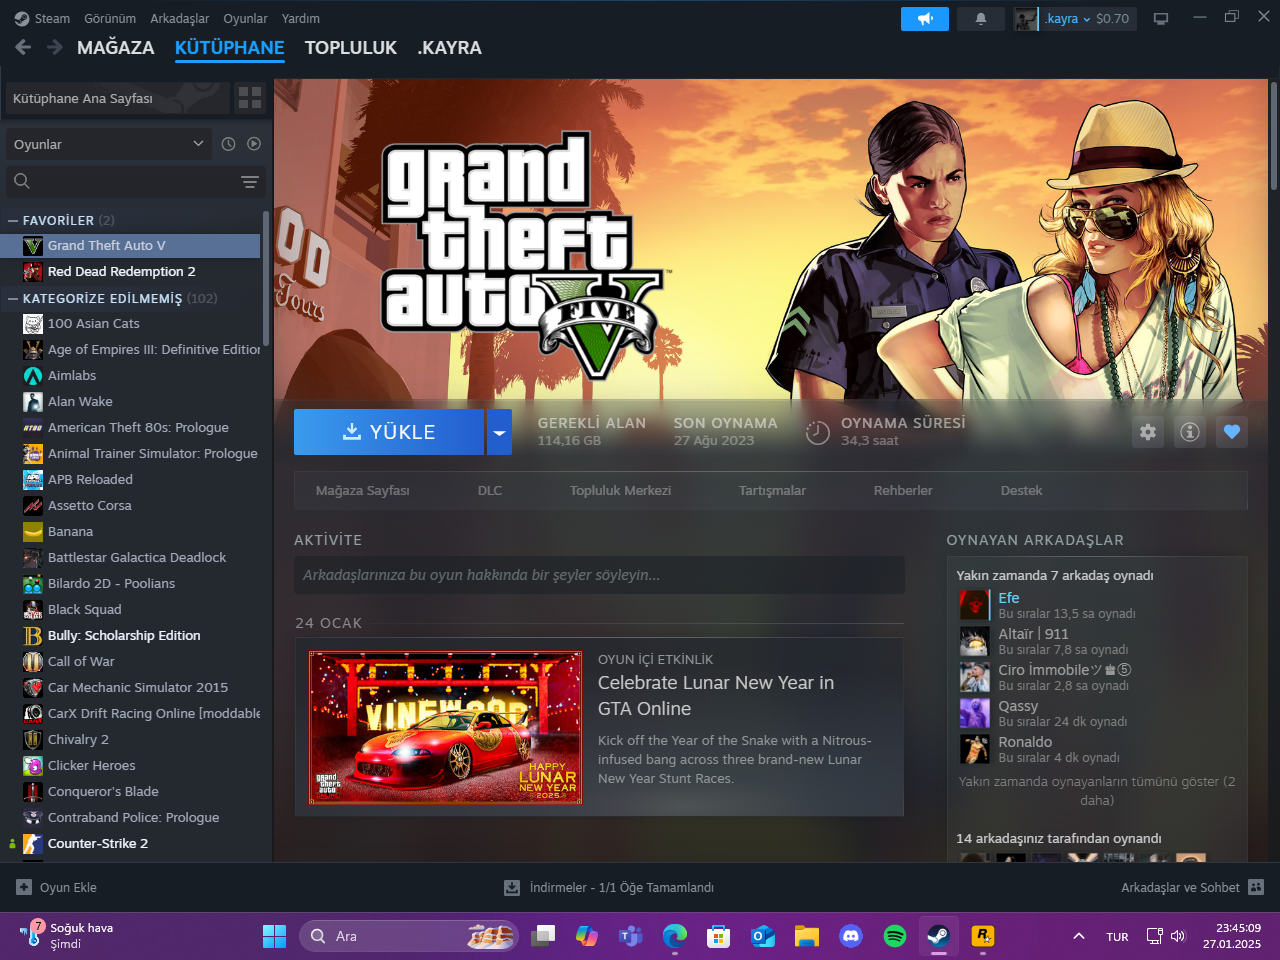Open Qassy's friend avatar

(974, 713)
